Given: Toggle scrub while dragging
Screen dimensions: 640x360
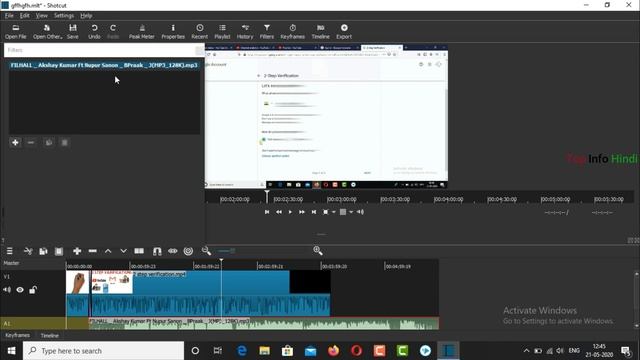Looking at the screenshot, I should click(x=173, y=251).
